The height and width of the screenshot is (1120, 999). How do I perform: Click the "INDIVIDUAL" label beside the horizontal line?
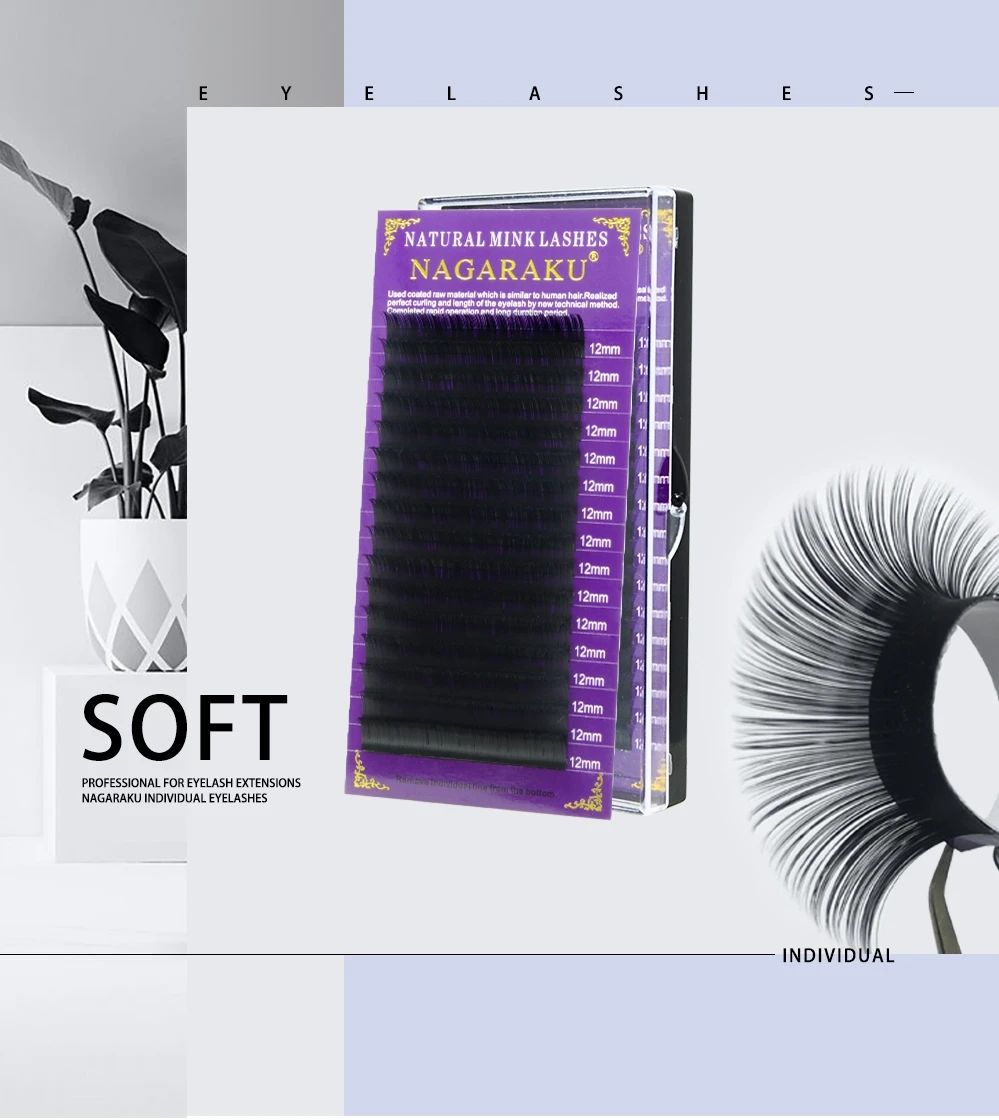click(x=838, y=956)
